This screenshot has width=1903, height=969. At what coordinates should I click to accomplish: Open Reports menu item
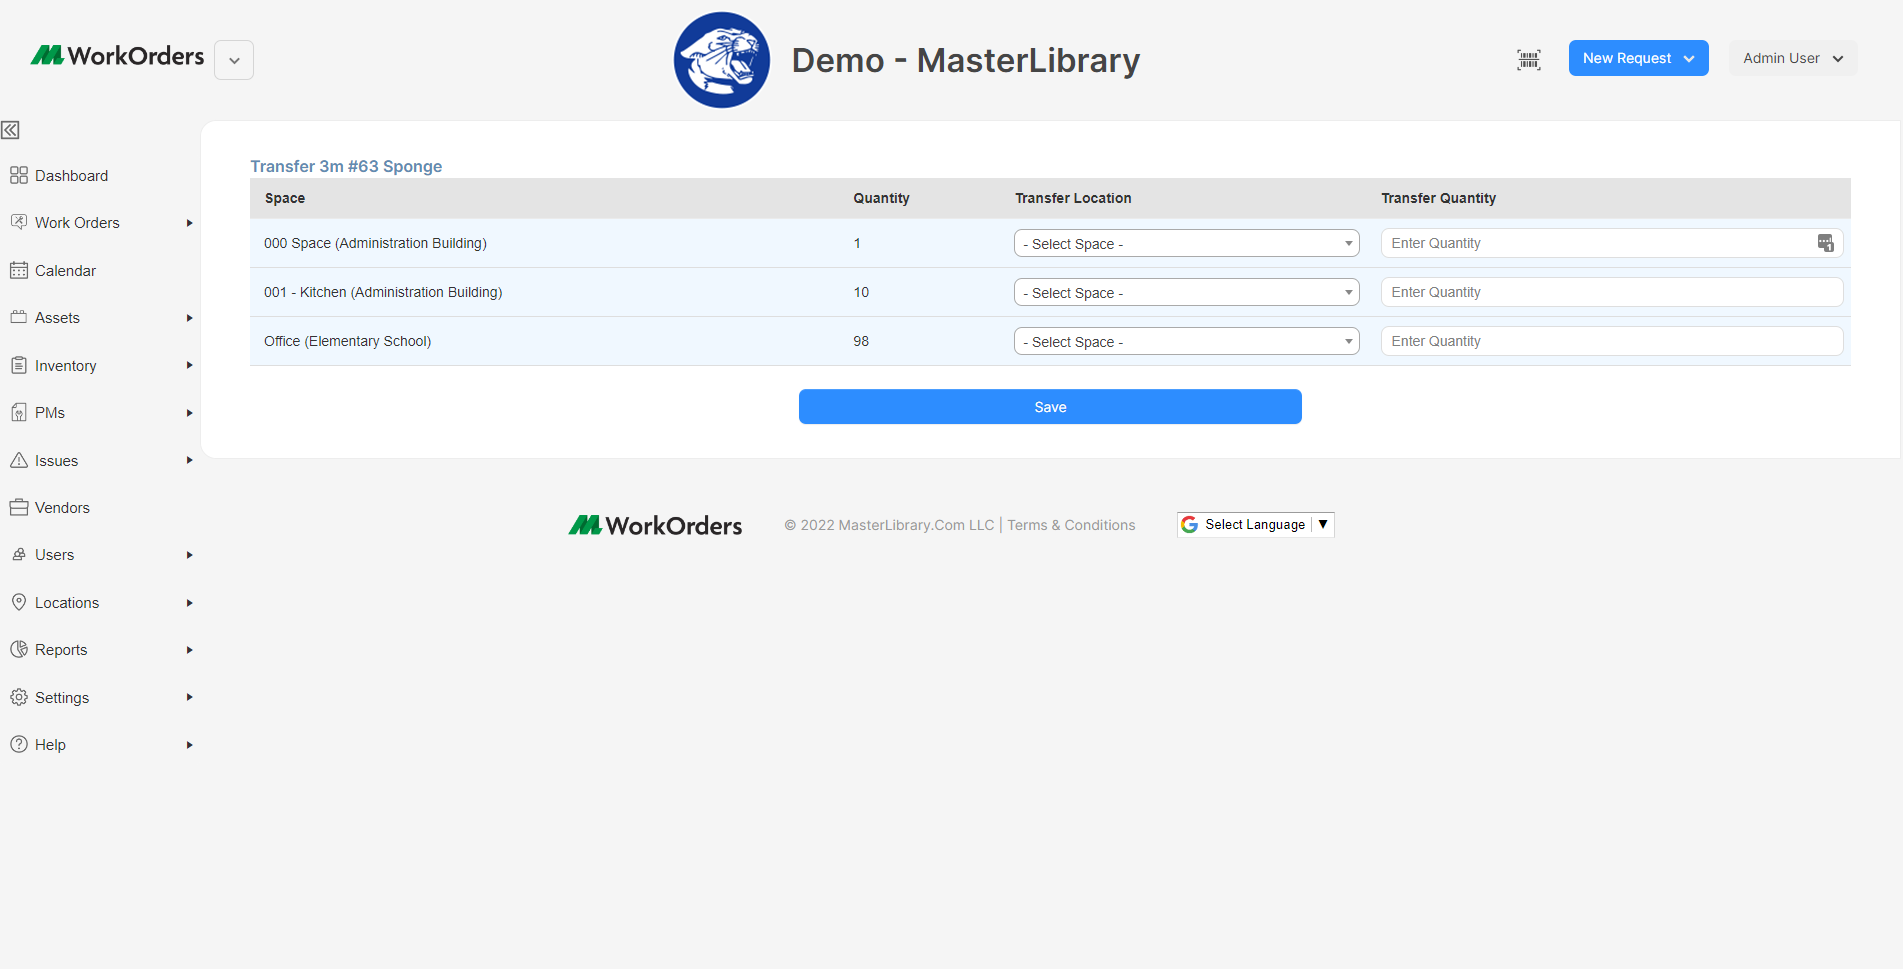pyautogui.click(x=61, y=649)
